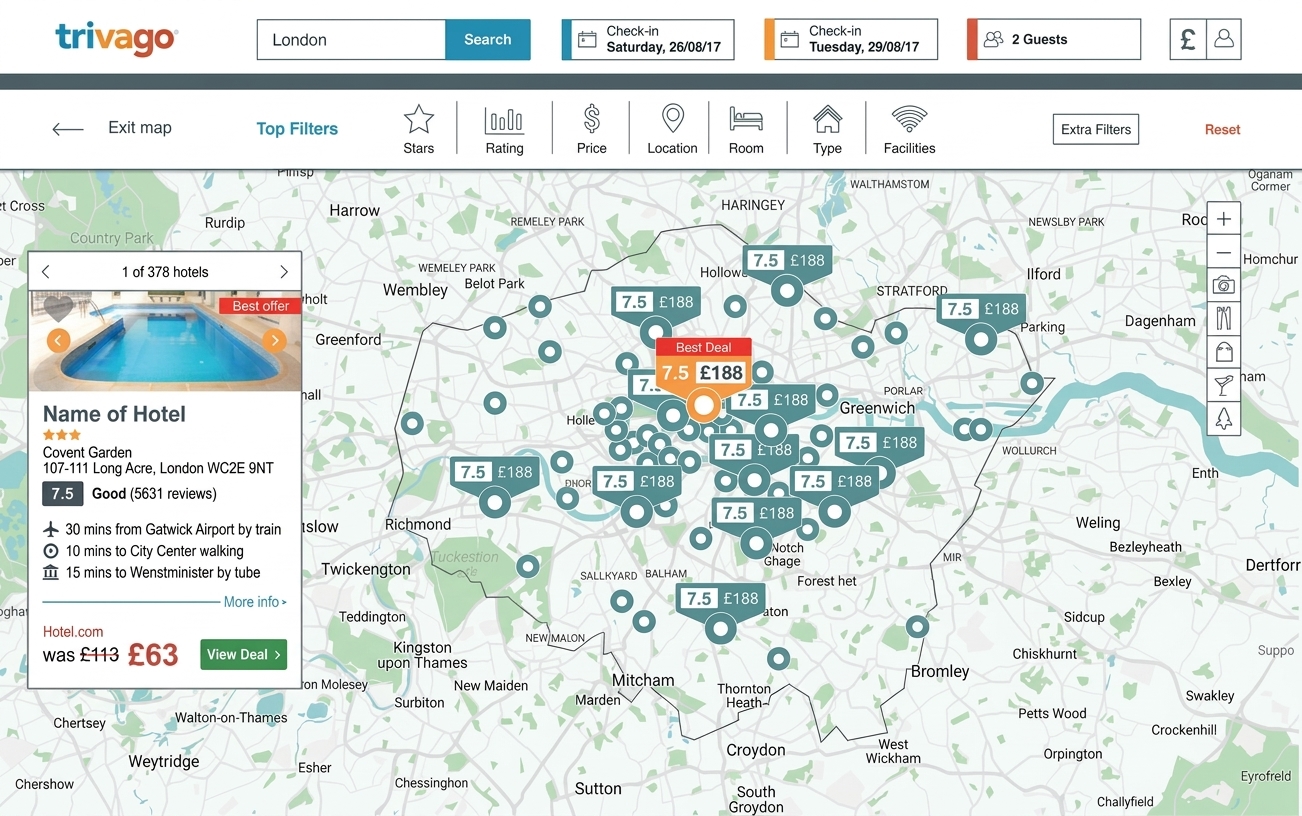The image size is (1302, 816).
Task: Favorite the hotel with heart icon
Action: (x=58, y=308)
